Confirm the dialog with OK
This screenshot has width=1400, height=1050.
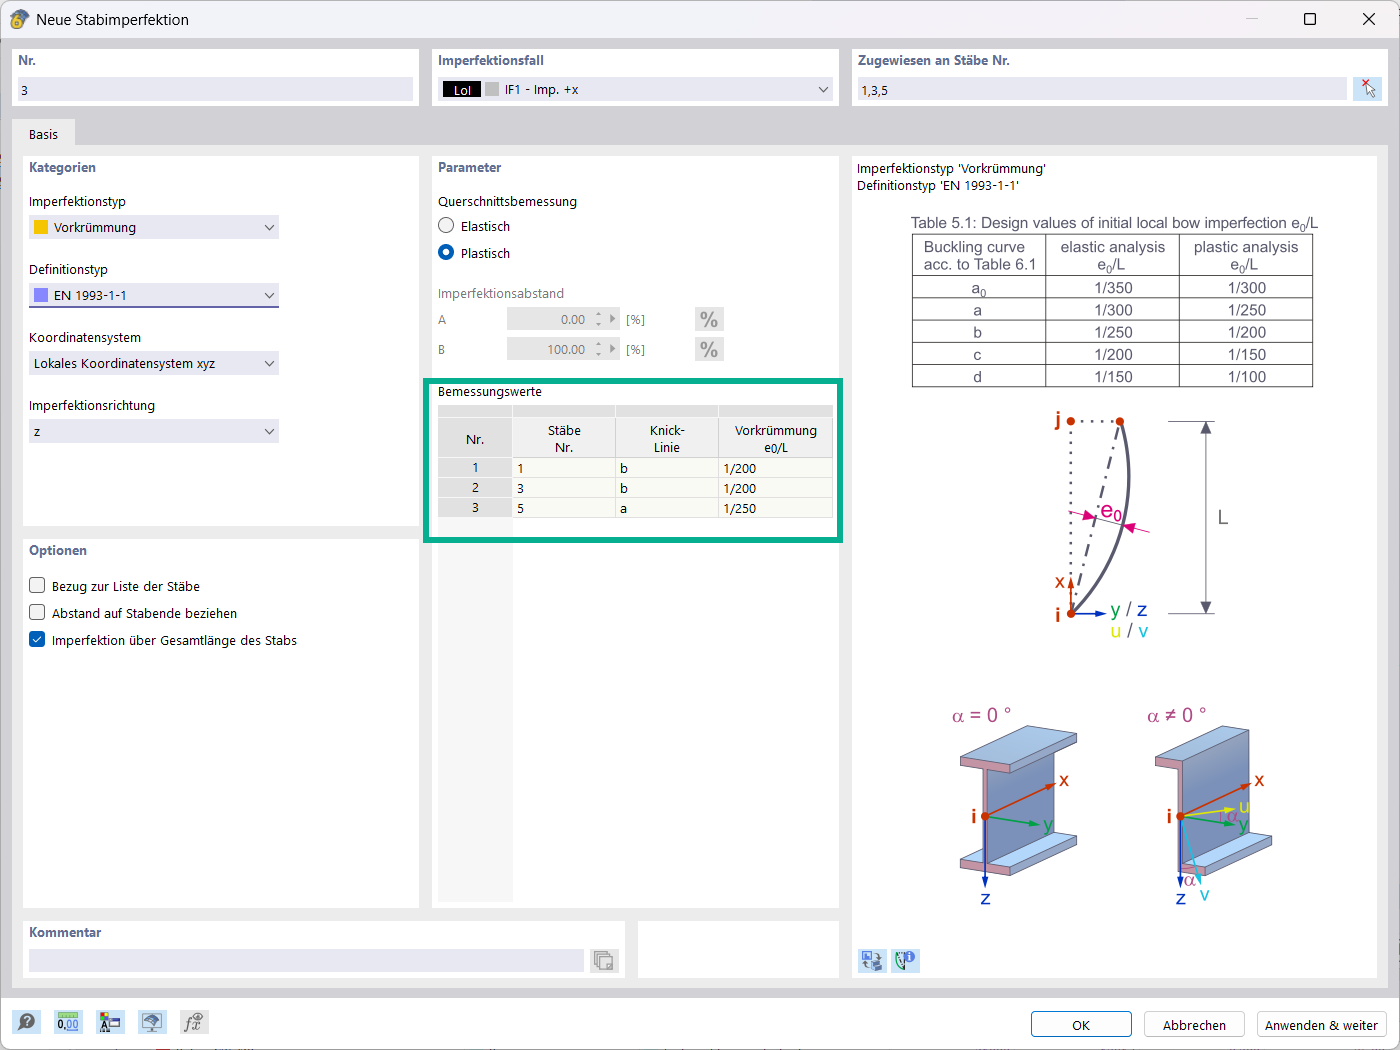[1081, 1025]
